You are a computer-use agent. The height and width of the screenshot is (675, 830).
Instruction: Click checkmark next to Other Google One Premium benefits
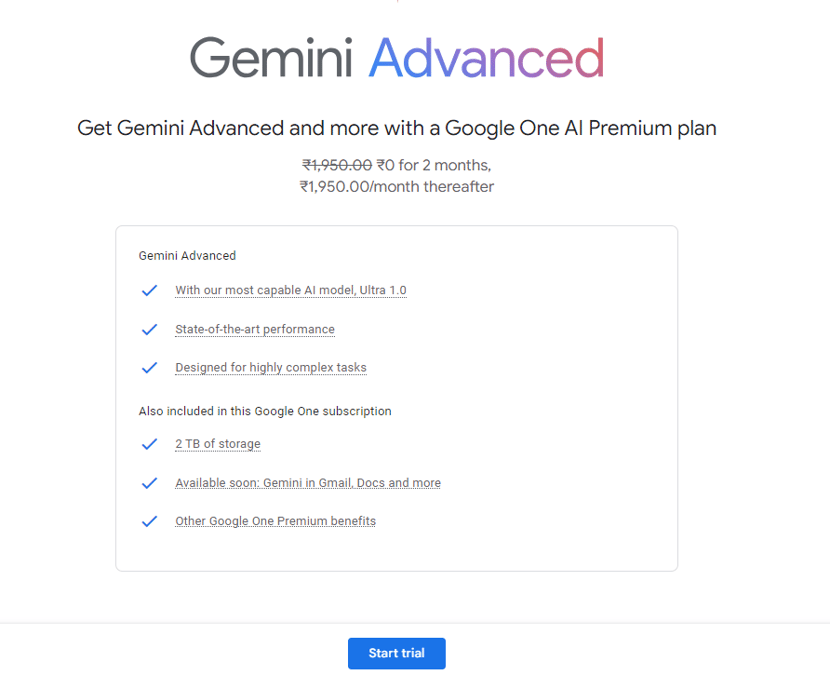pyautogui.click(x=149, y=521)
